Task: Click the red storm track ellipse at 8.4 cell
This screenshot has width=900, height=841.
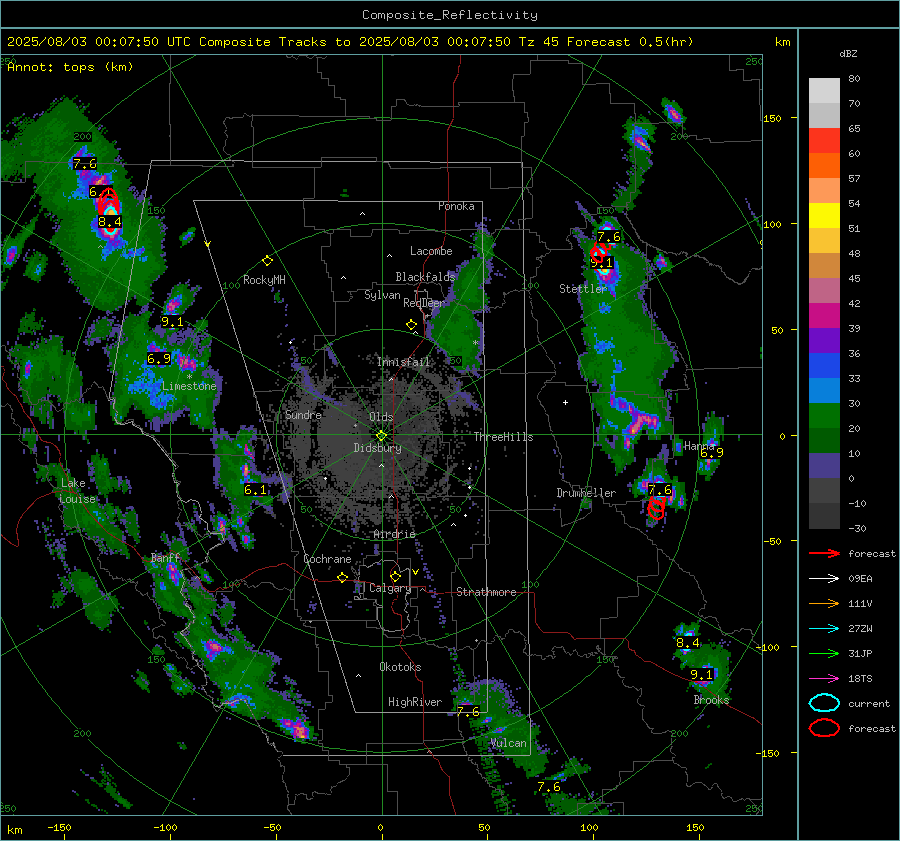Action: pyautogui.click(x=108, y=203)
